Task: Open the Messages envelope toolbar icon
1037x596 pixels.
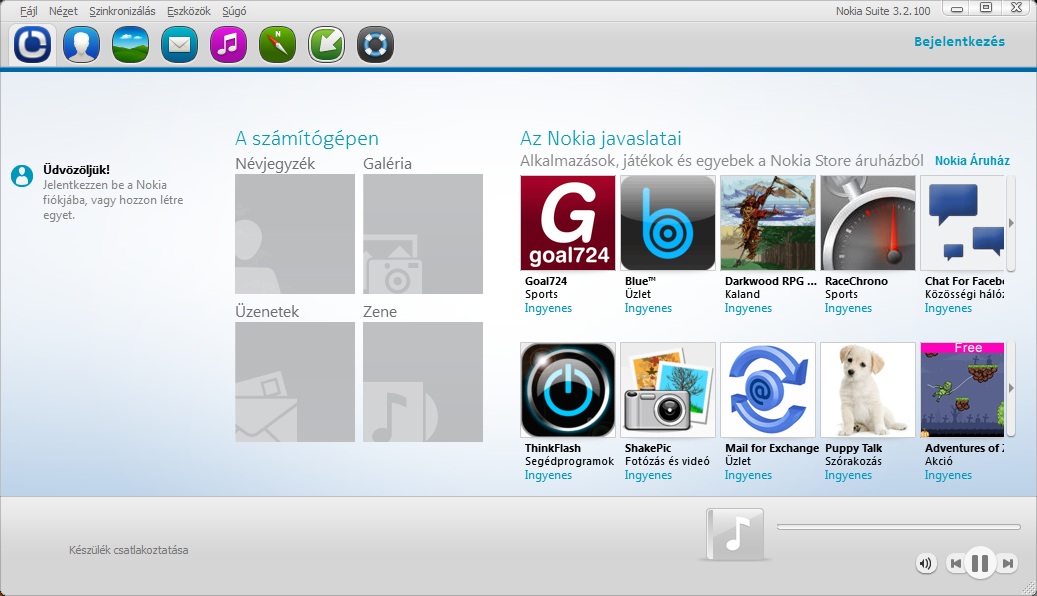Action: click(179, 44)
